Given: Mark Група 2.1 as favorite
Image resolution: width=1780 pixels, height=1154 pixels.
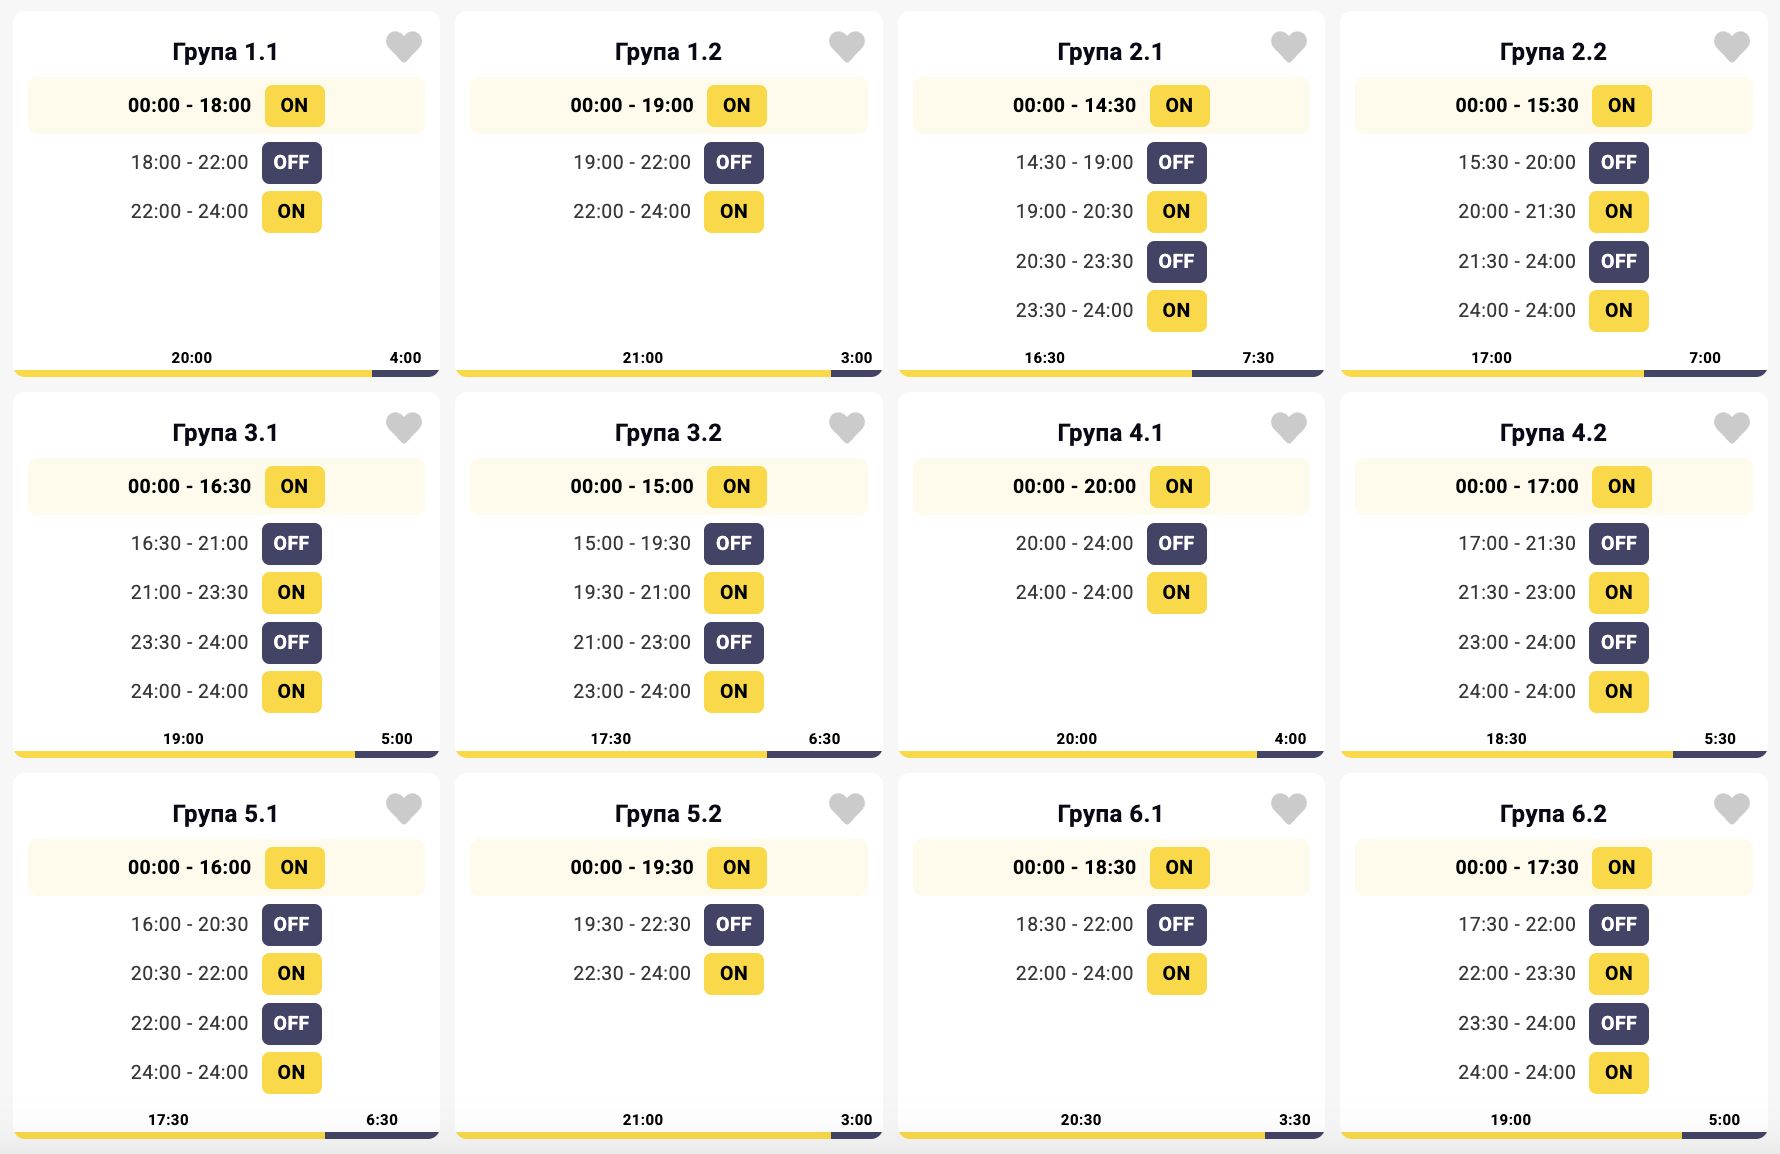Looking at the screenshot, I should tap(1288, 46).
